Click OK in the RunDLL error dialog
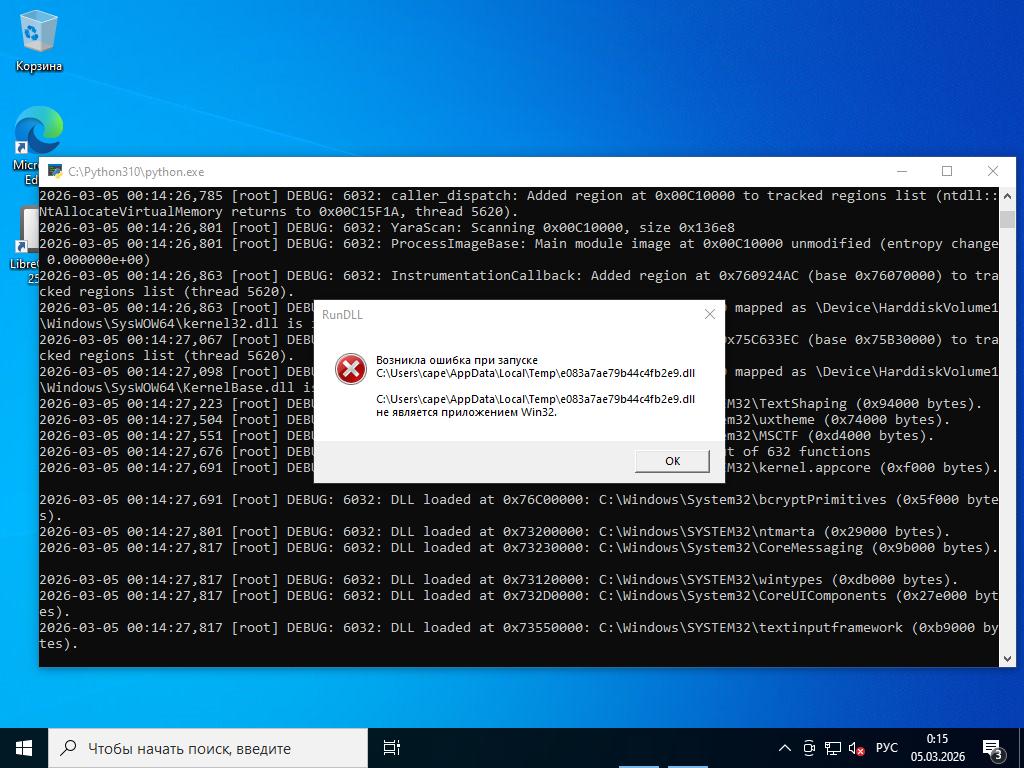Image resolution: width=1024 pixels, height=768 pixels. (x=672, y=461)
